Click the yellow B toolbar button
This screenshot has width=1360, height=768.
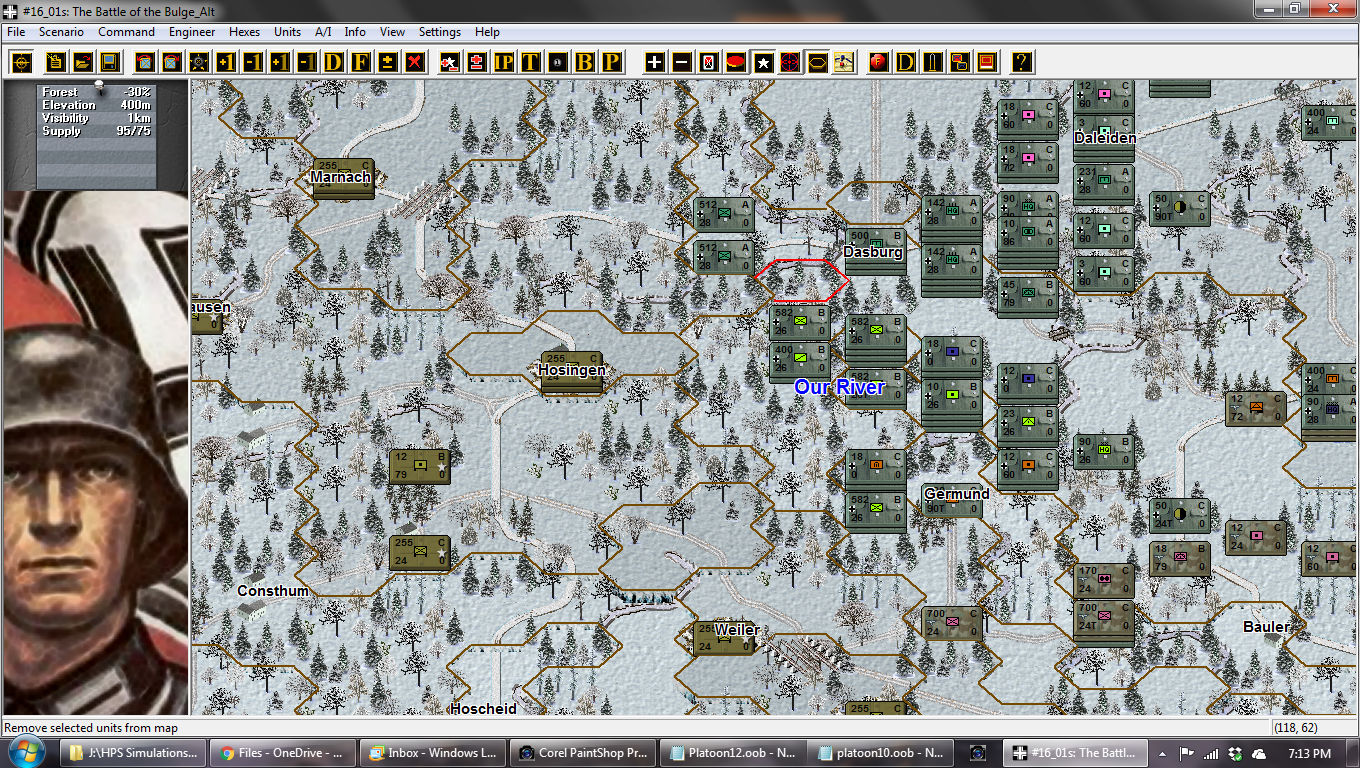pyautogui.click(x=585, y=62)
